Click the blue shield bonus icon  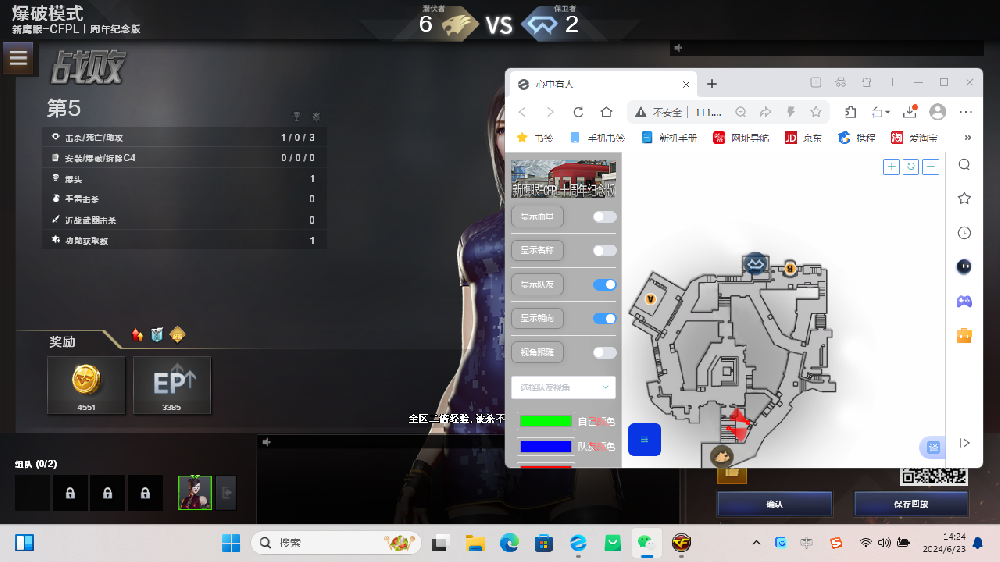(157, 335)
